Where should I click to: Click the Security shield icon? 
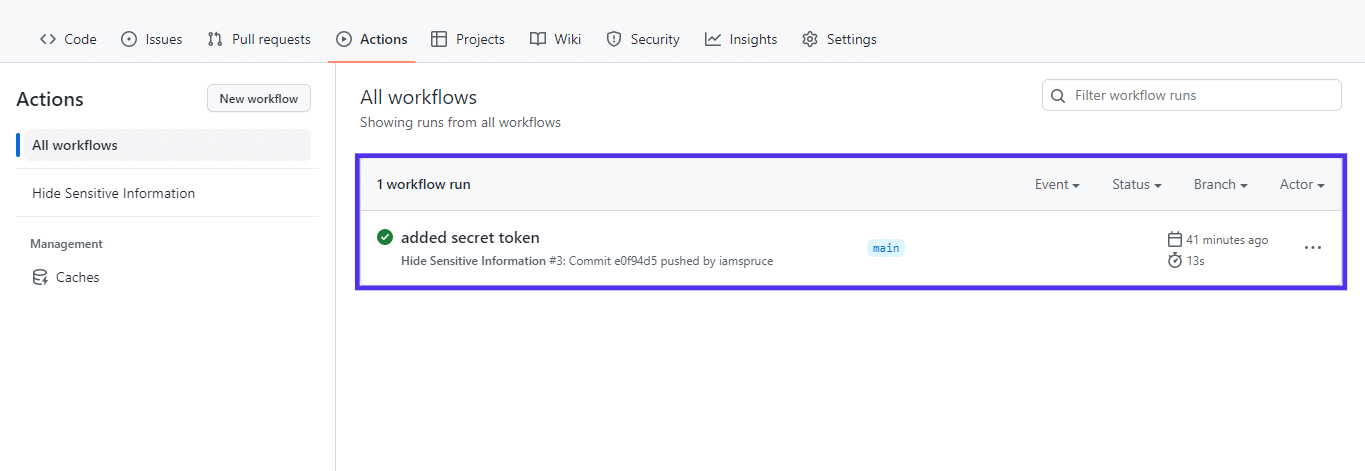pyautogui.click(x=614, y=40)
